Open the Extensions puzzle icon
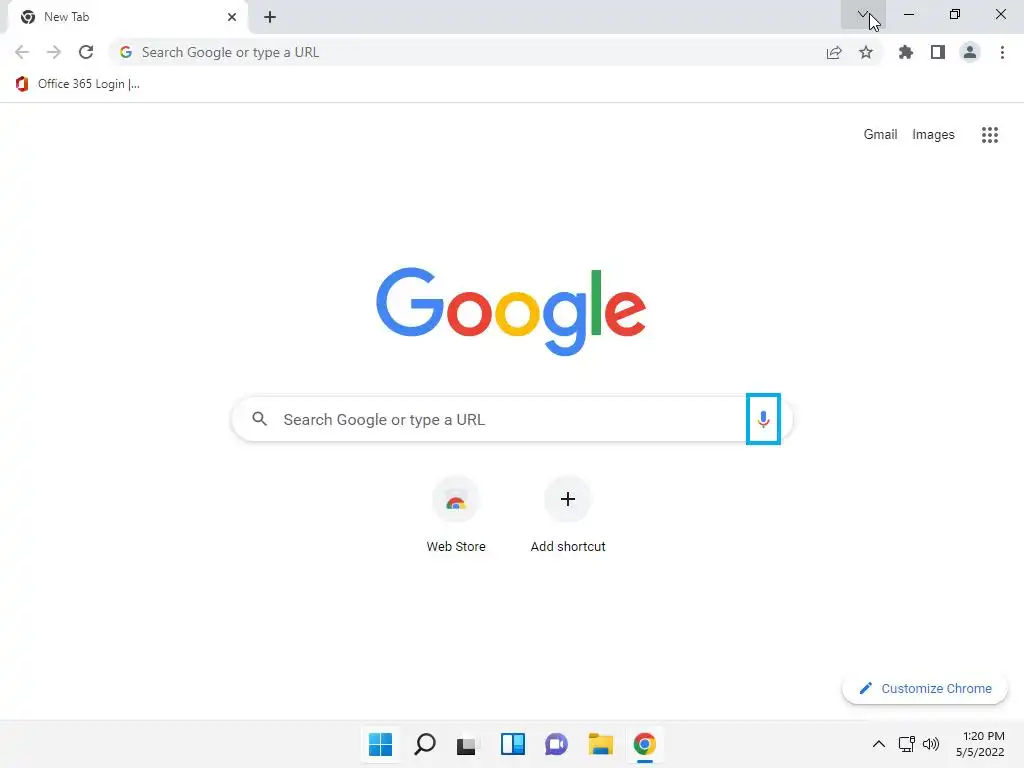Image resolution: width=1024 pixels, height=768 pixels. pos(906,52)
